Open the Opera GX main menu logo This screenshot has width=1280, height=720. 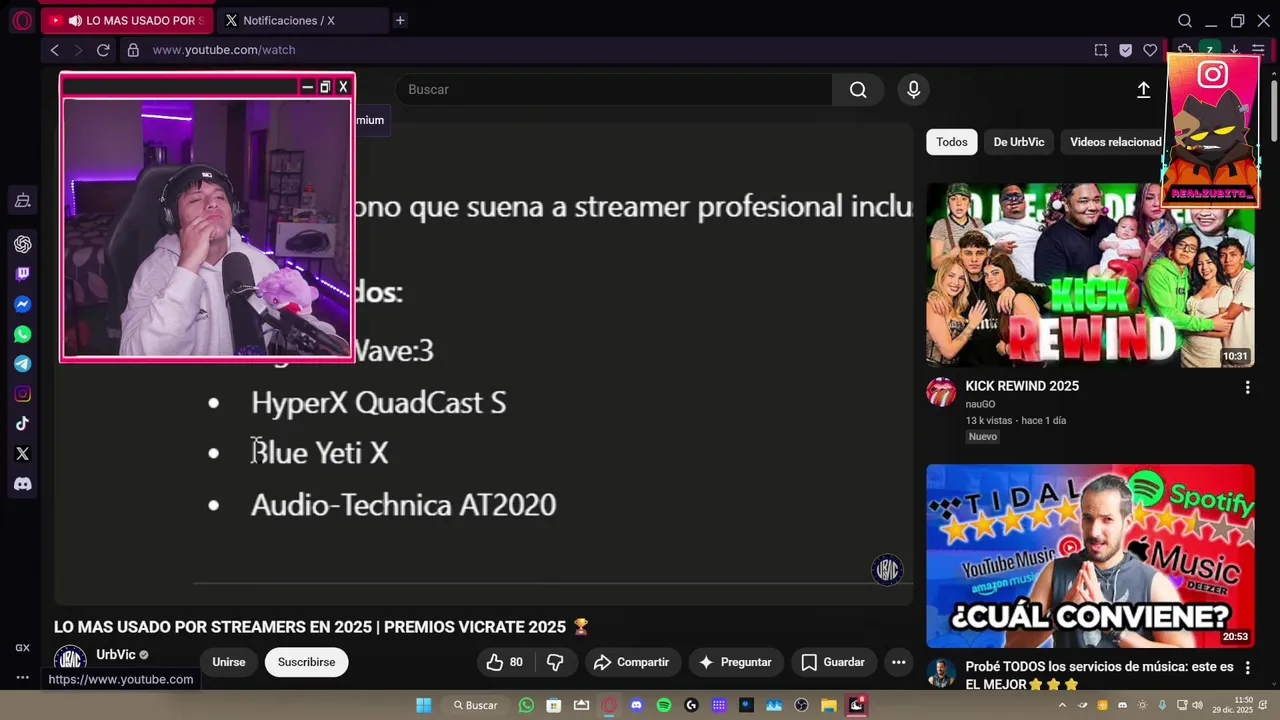(22, 20)
